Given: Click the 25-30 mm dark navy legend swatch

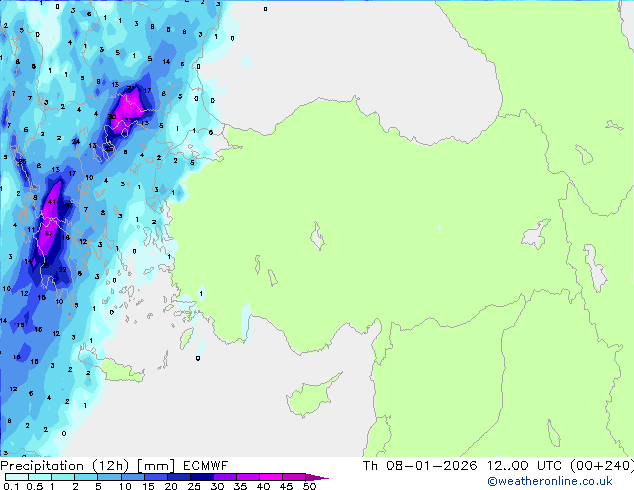Looking at the screenshot, I should point(202,477).
